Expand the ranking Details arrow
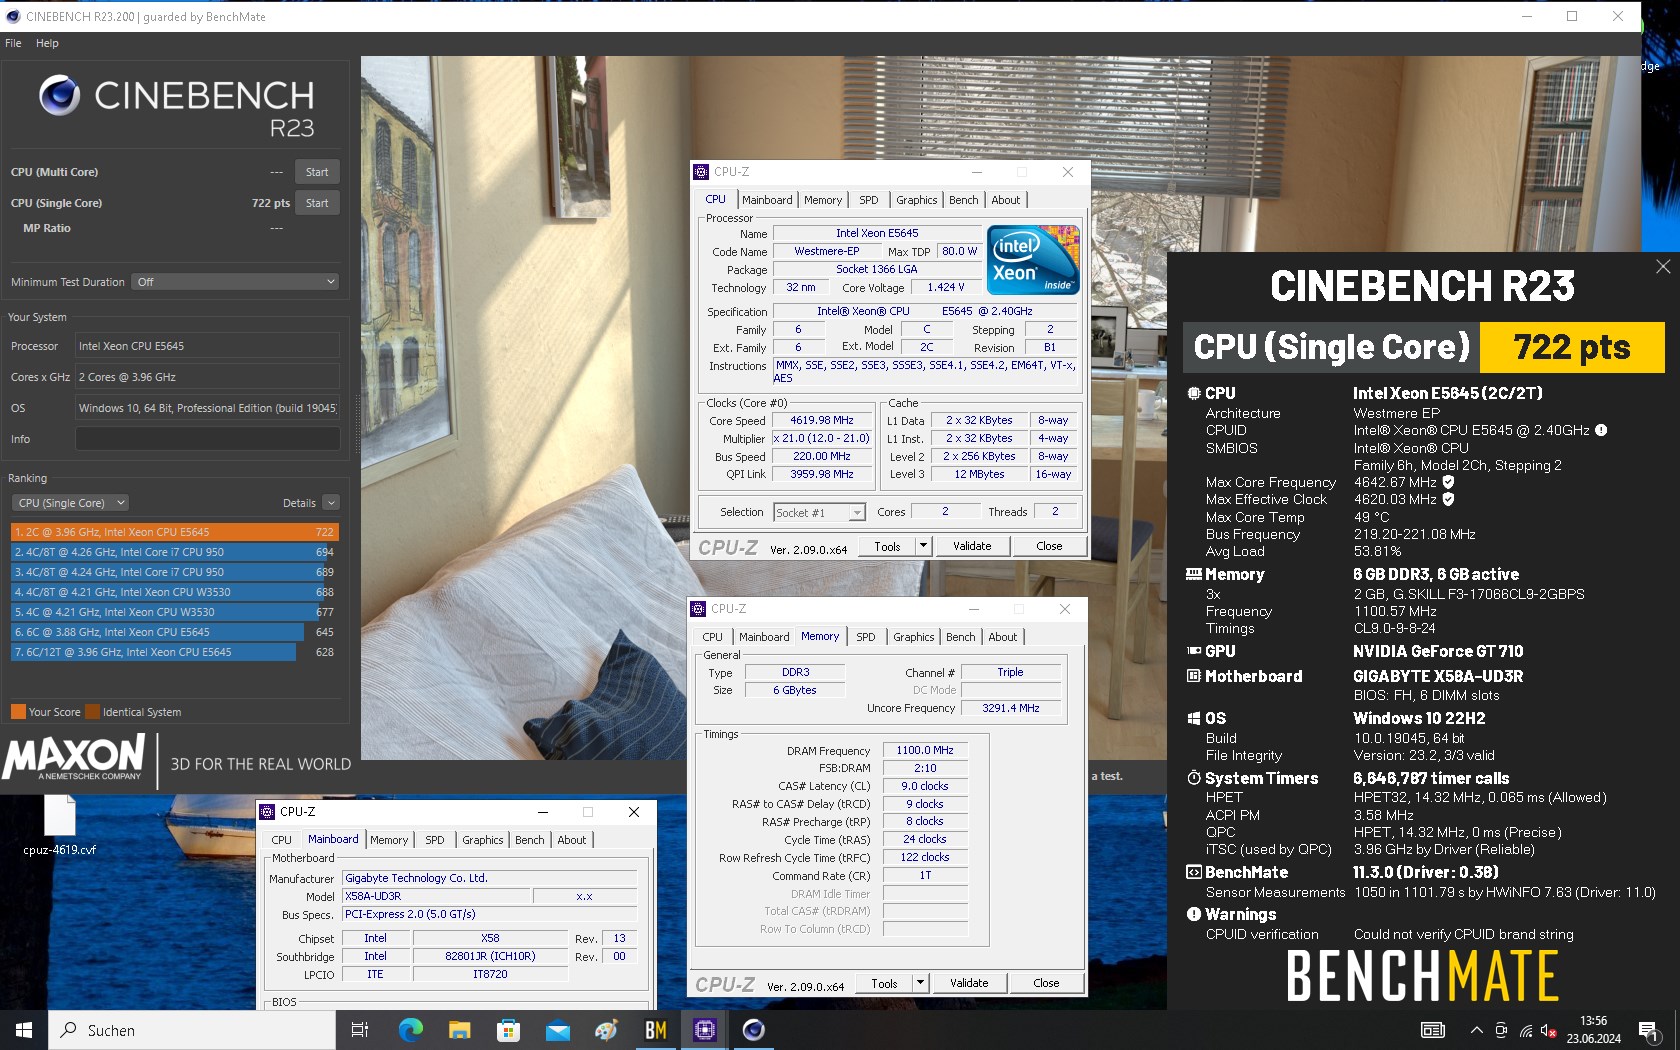 [331, 503]
